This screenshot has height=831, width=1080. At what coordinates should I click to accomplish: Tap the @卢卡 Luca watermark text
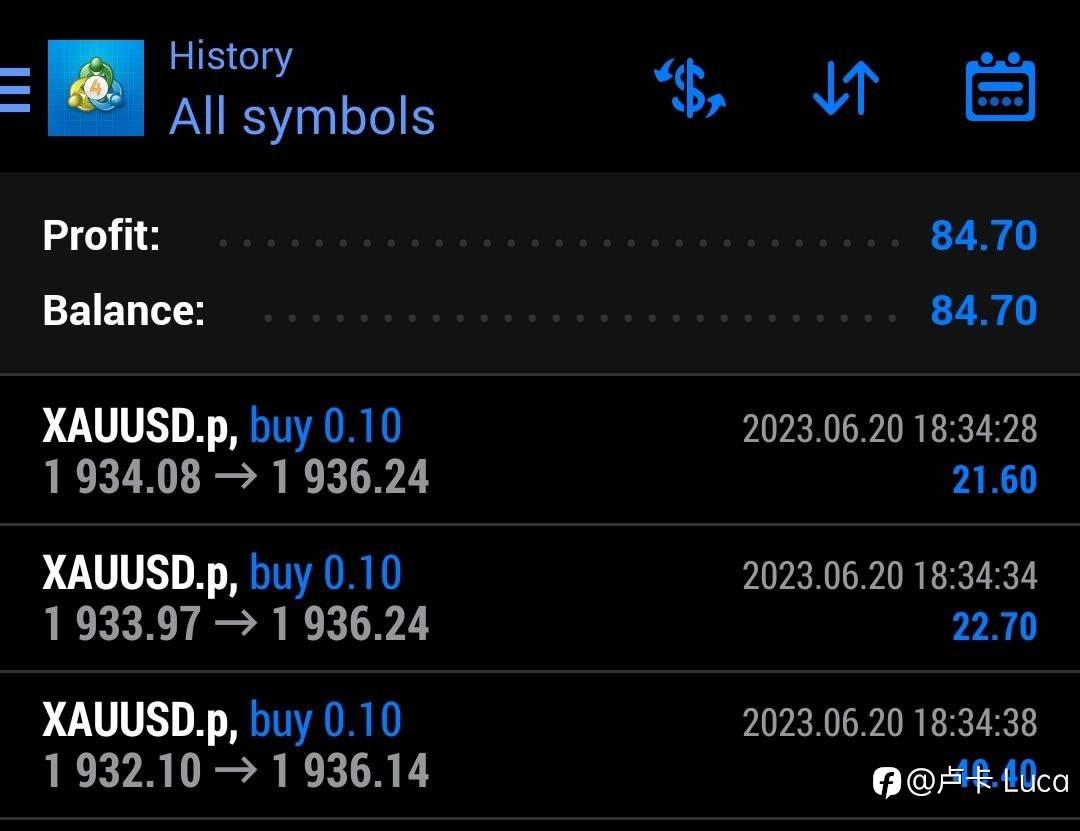988,781
